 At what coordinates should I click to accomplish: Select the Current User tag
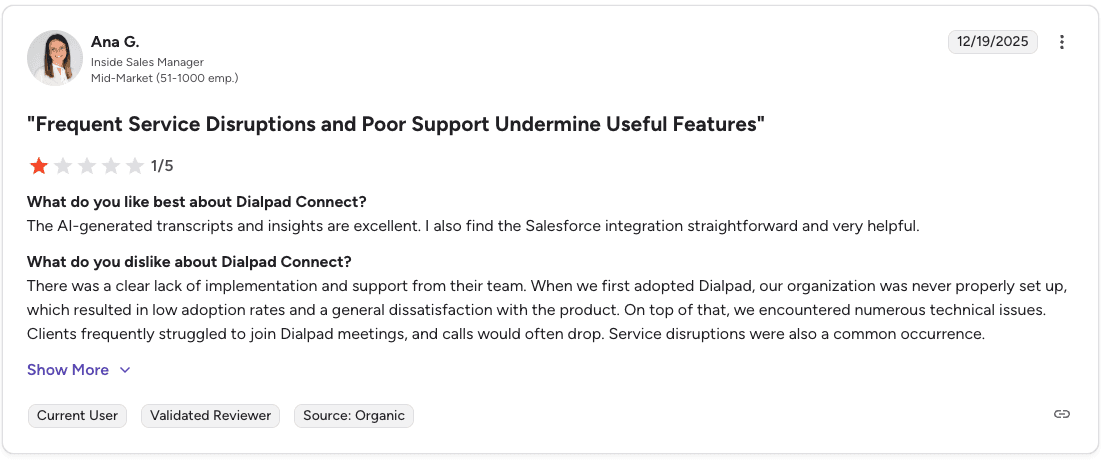pyautogui.click(x=77, y=415)
